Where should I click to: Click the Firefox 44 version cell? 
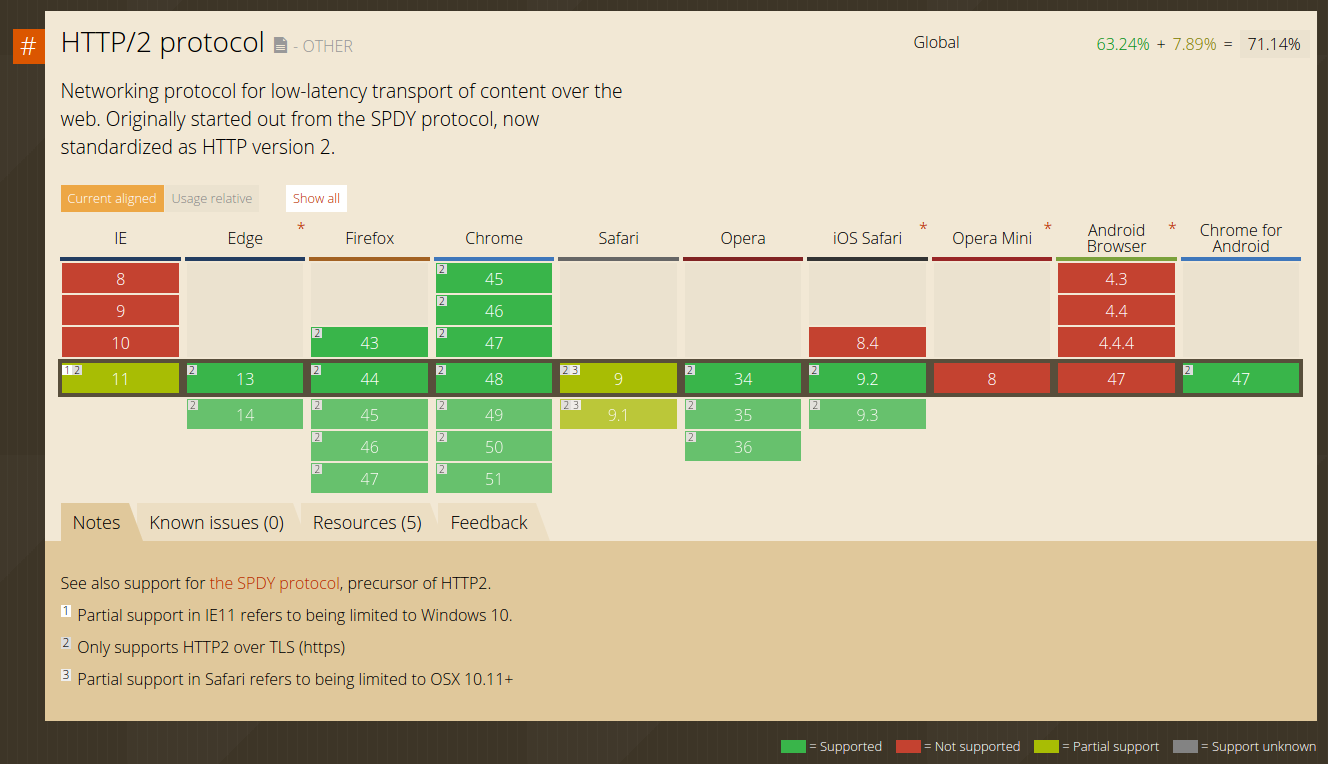pos(370,379)
